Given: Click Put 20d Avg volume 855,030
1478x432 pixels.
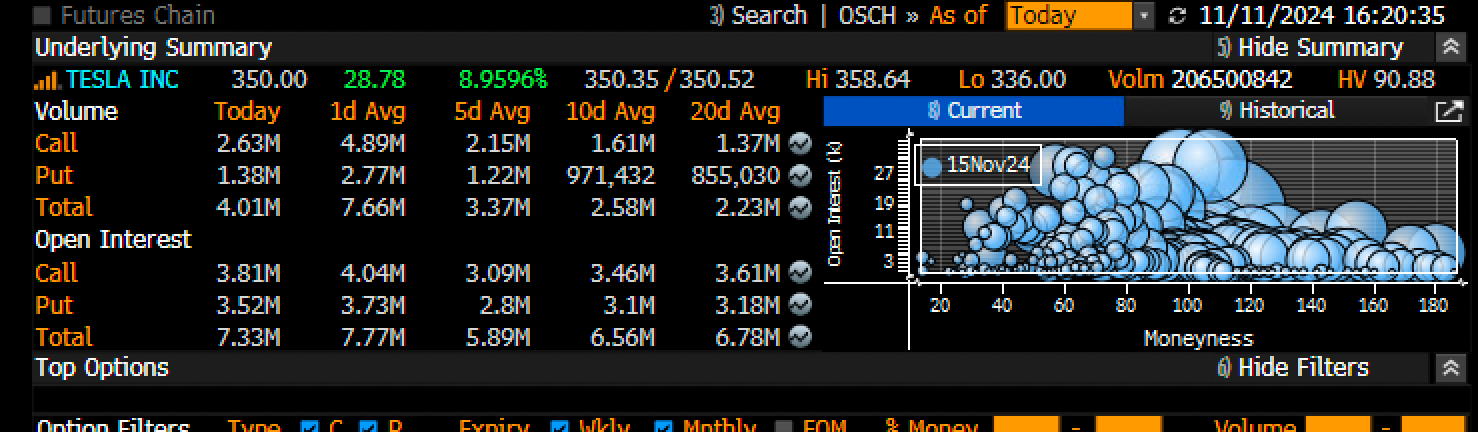Looking at the screenshot, I should point(735,175).
